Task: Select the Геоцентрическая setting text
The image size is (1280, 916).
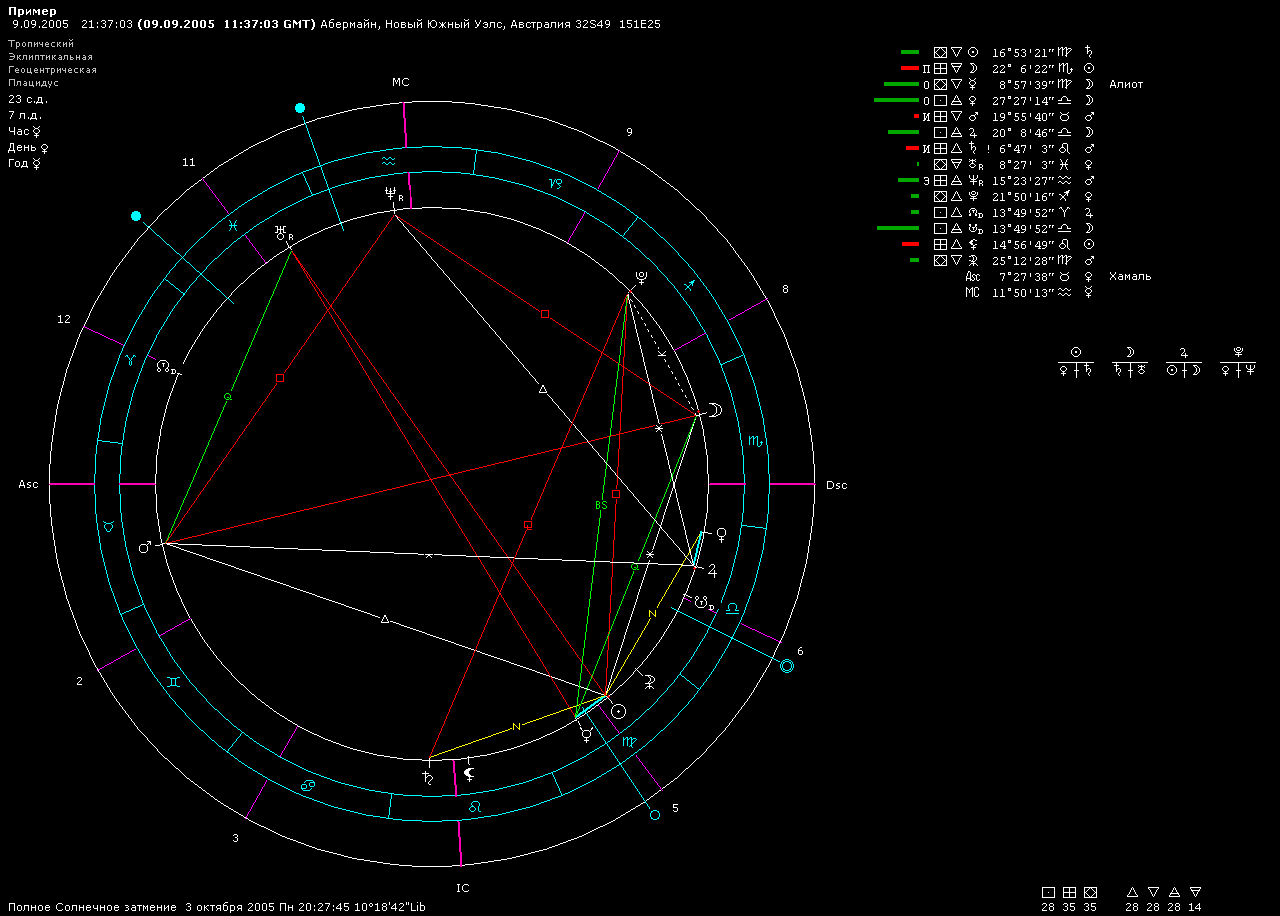Action: [x=52, y=70]
